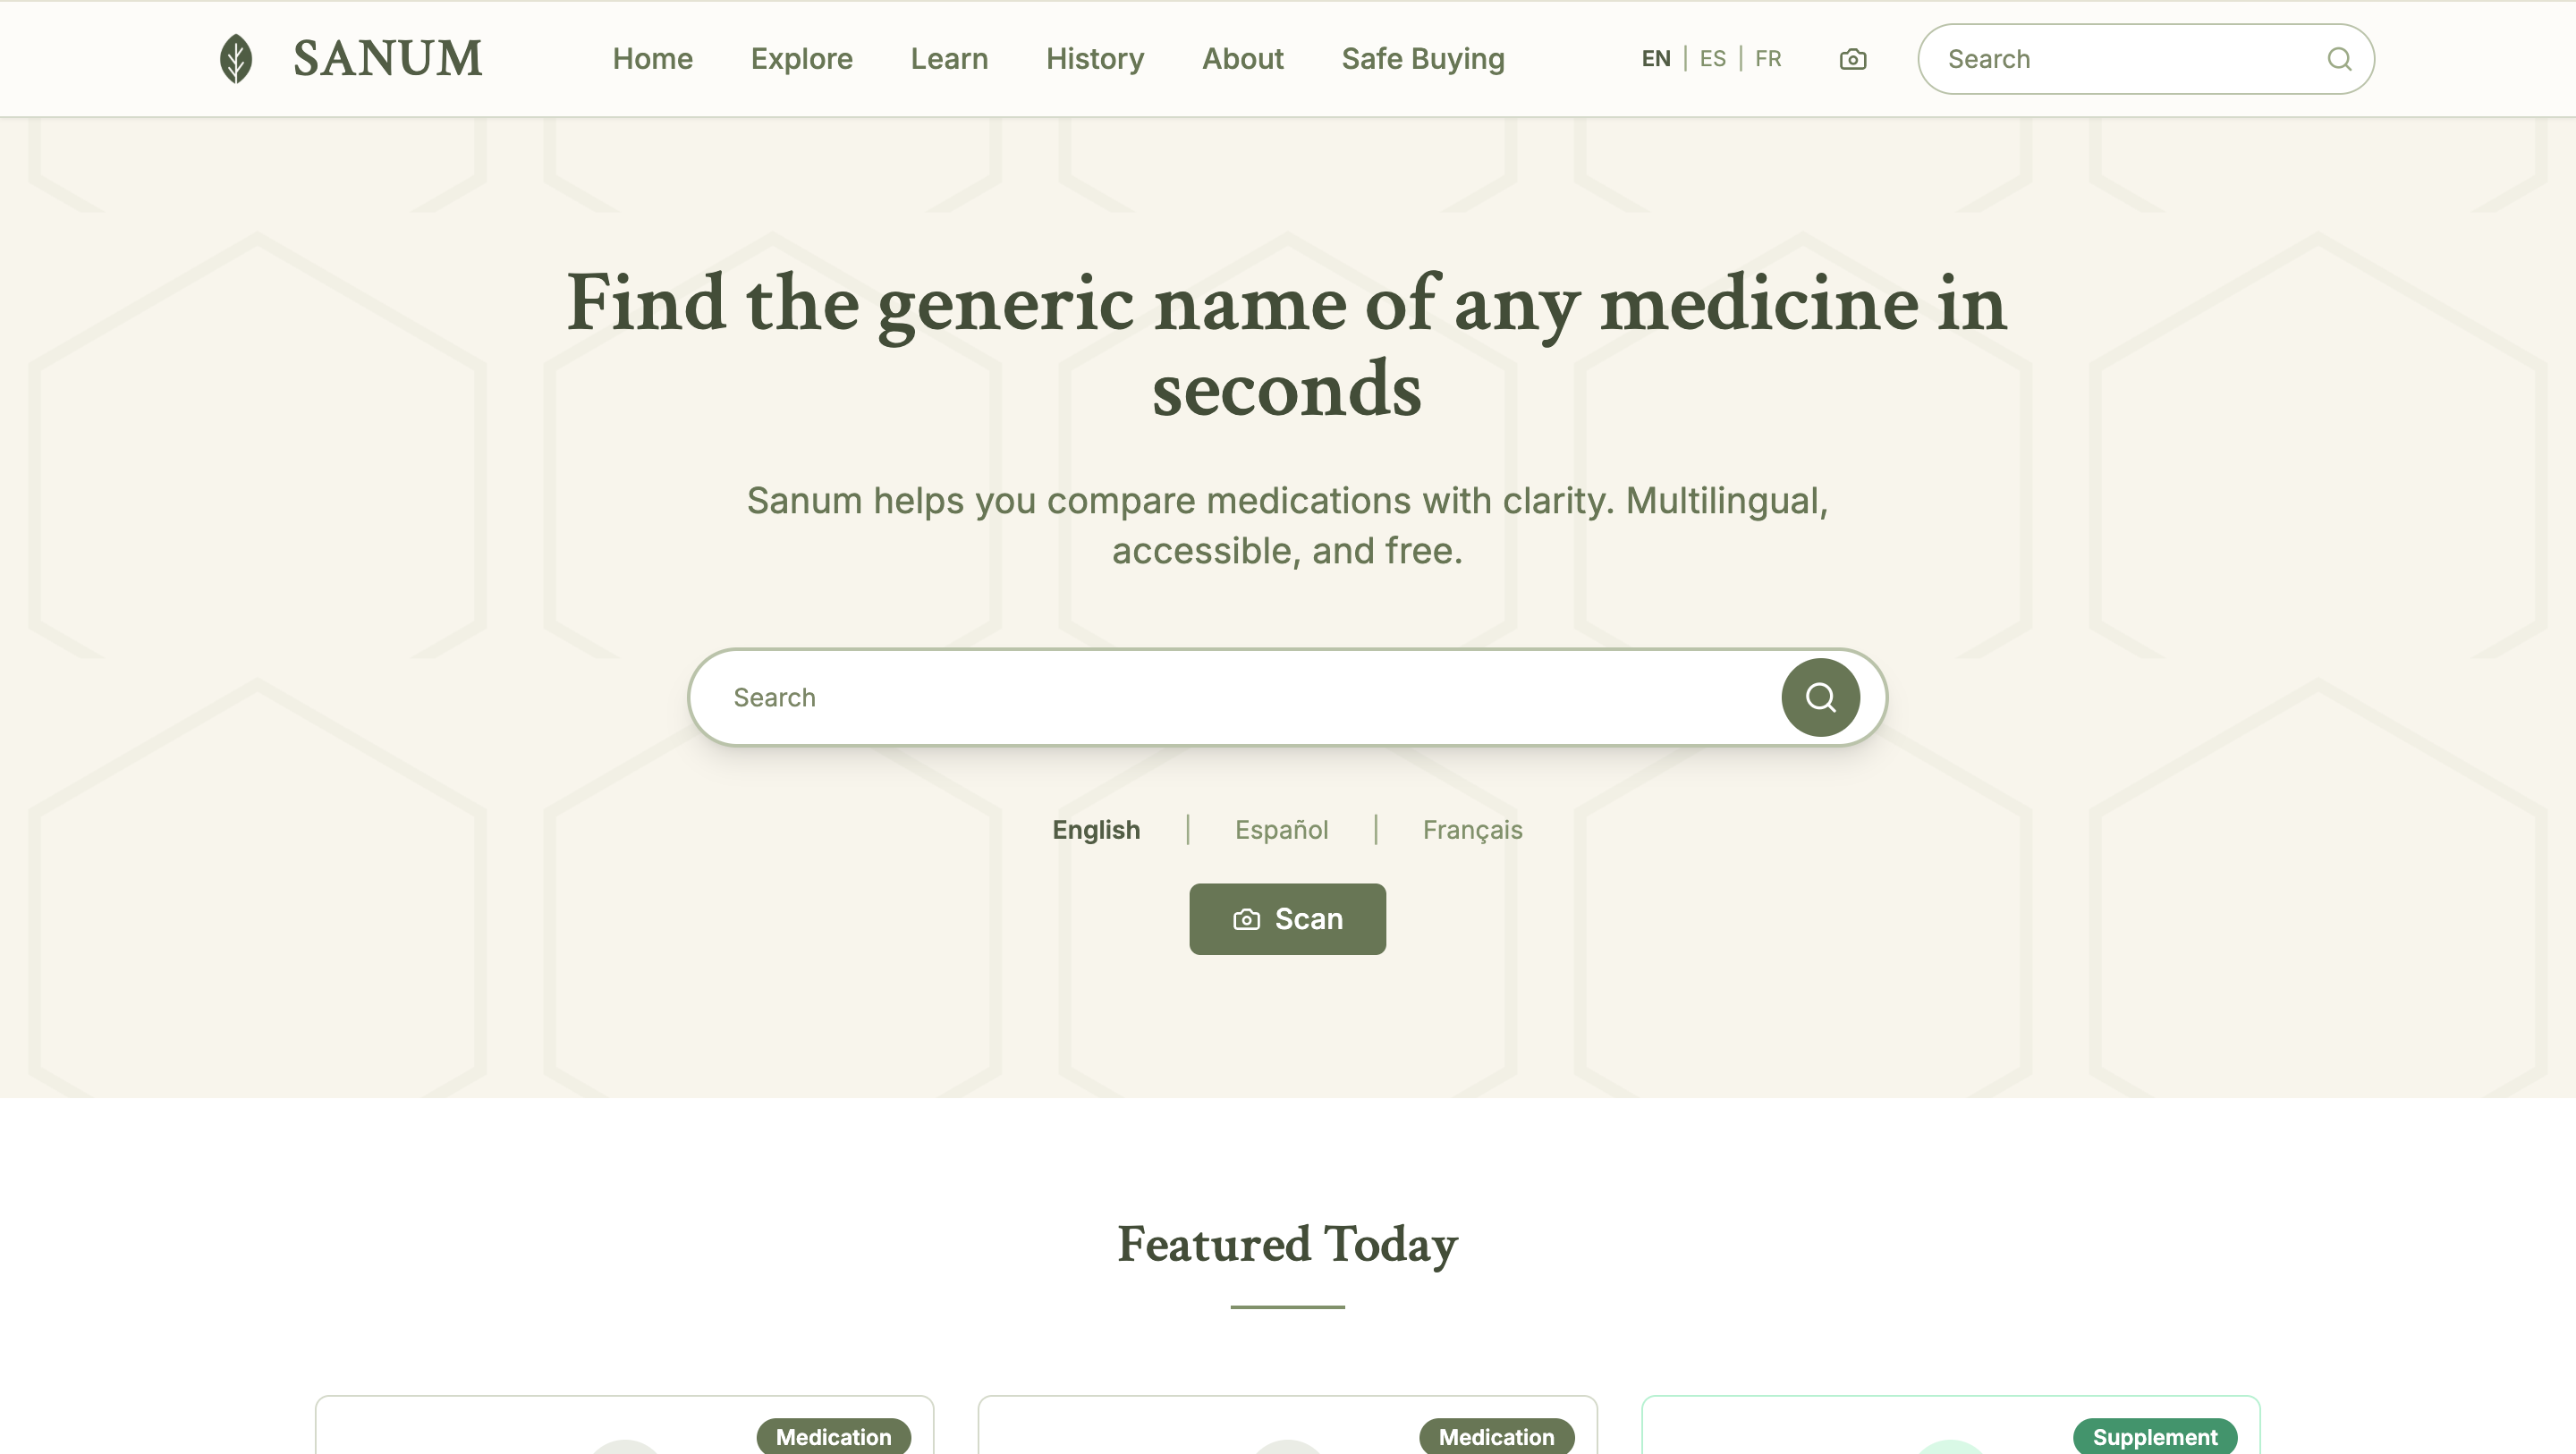2576x1454 pixels.
Task: Open the About page
Action: 1242,58
